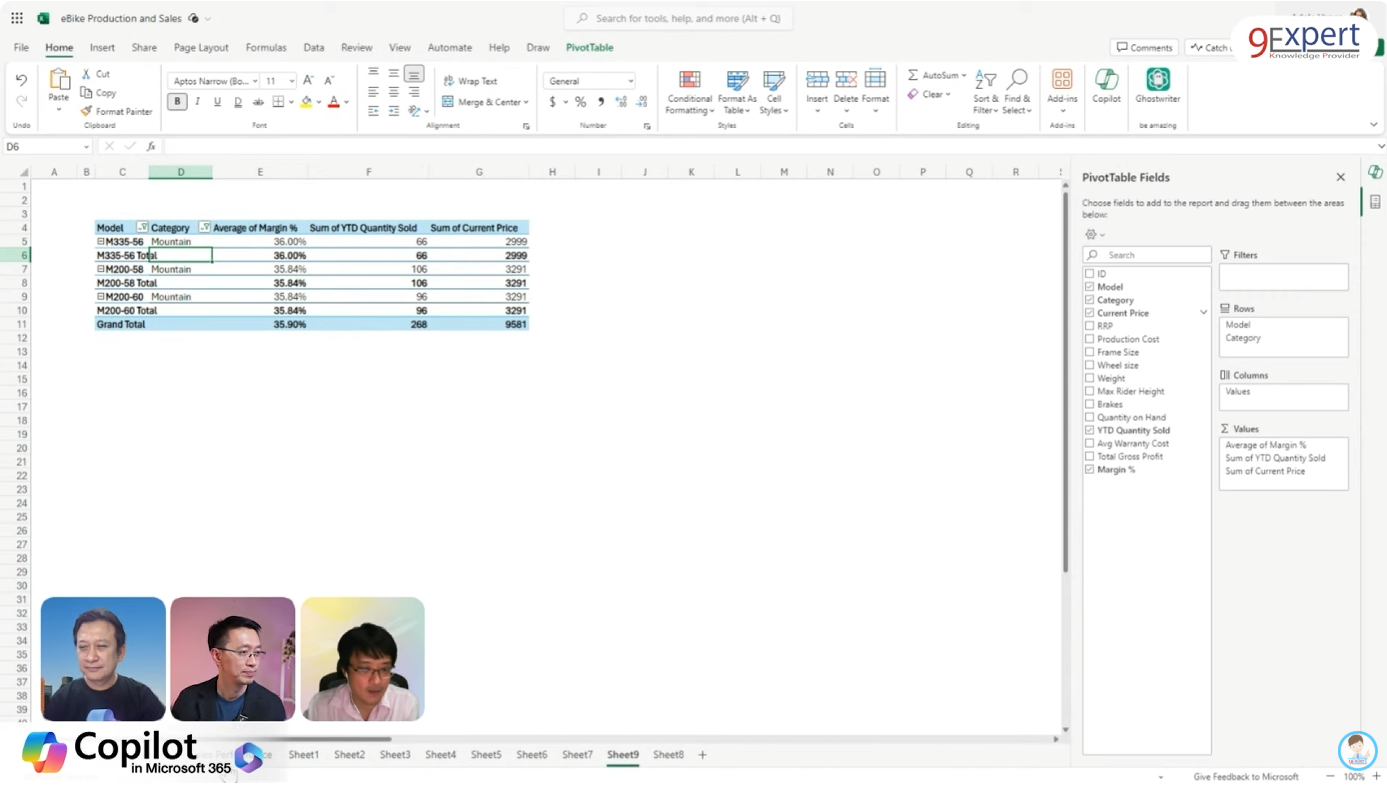Image resolution: width=1387 pixels, height=789 pixels.
Task: Open the Add-ins icon
Action: coord(1062,82)
